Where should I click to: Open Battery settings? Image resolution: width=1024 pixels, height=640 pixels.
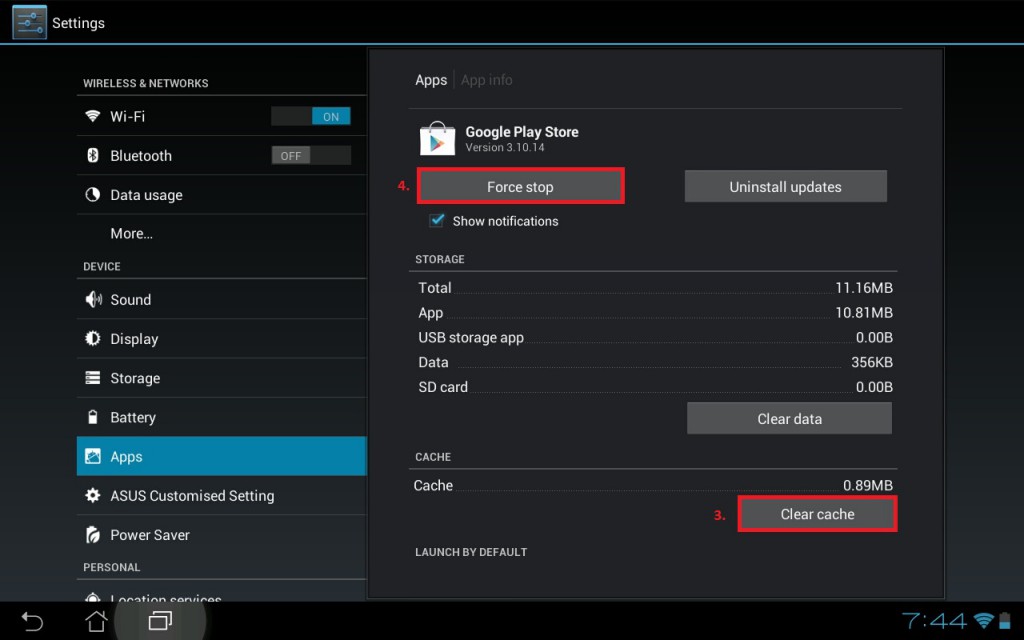221,417
